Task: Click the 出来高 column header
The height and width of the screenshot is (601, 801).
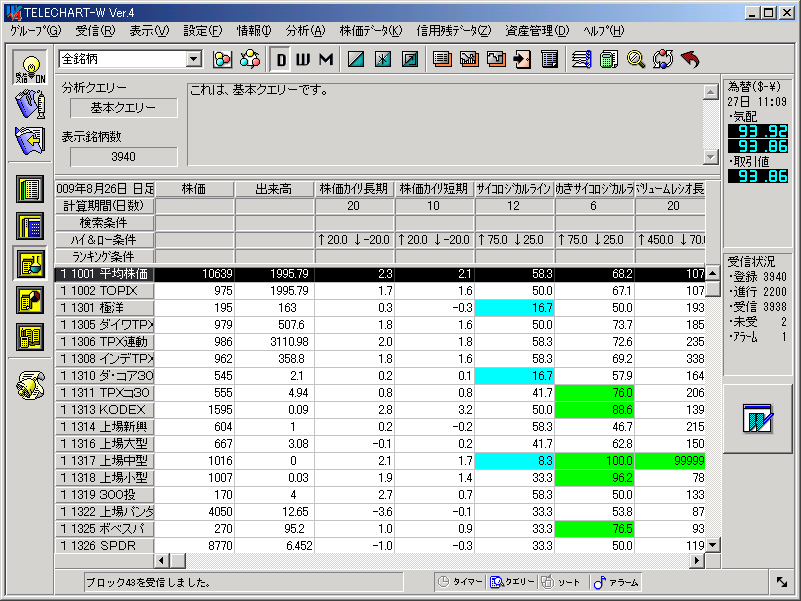Action: coord(274,189)
